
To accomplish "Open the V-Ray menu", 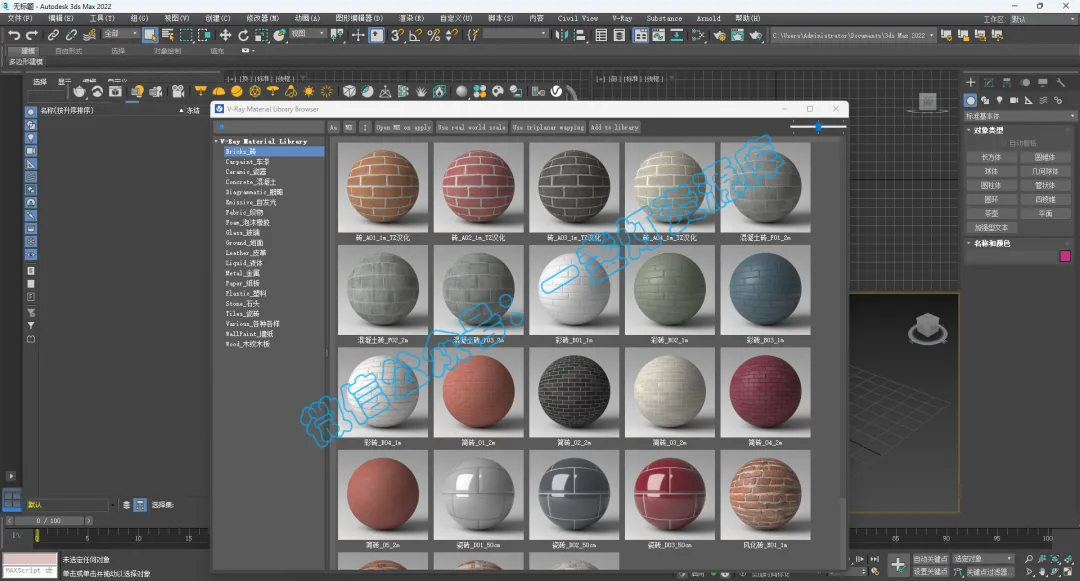I will [621, 18].
